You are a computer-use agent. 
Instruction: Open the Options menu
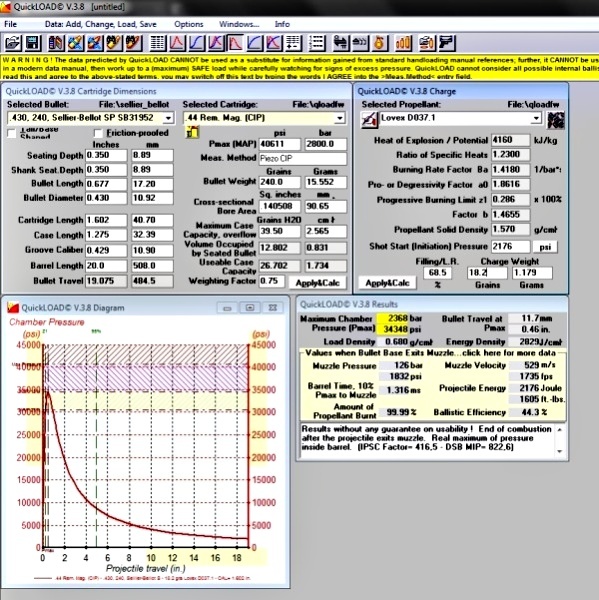point(188,24)
